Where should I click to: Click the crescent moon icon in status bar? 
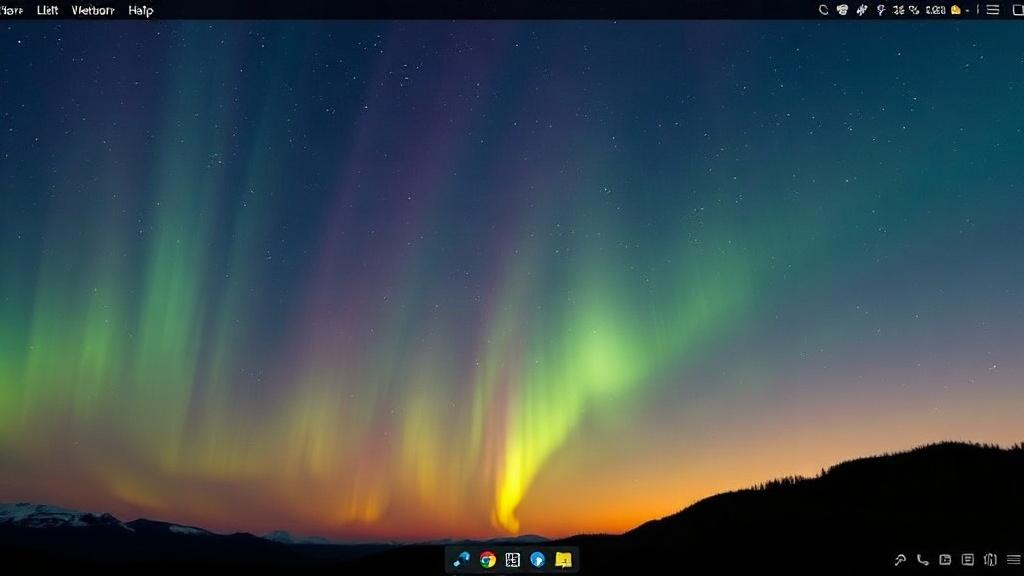pyautogui.click(x=824, y=10)
